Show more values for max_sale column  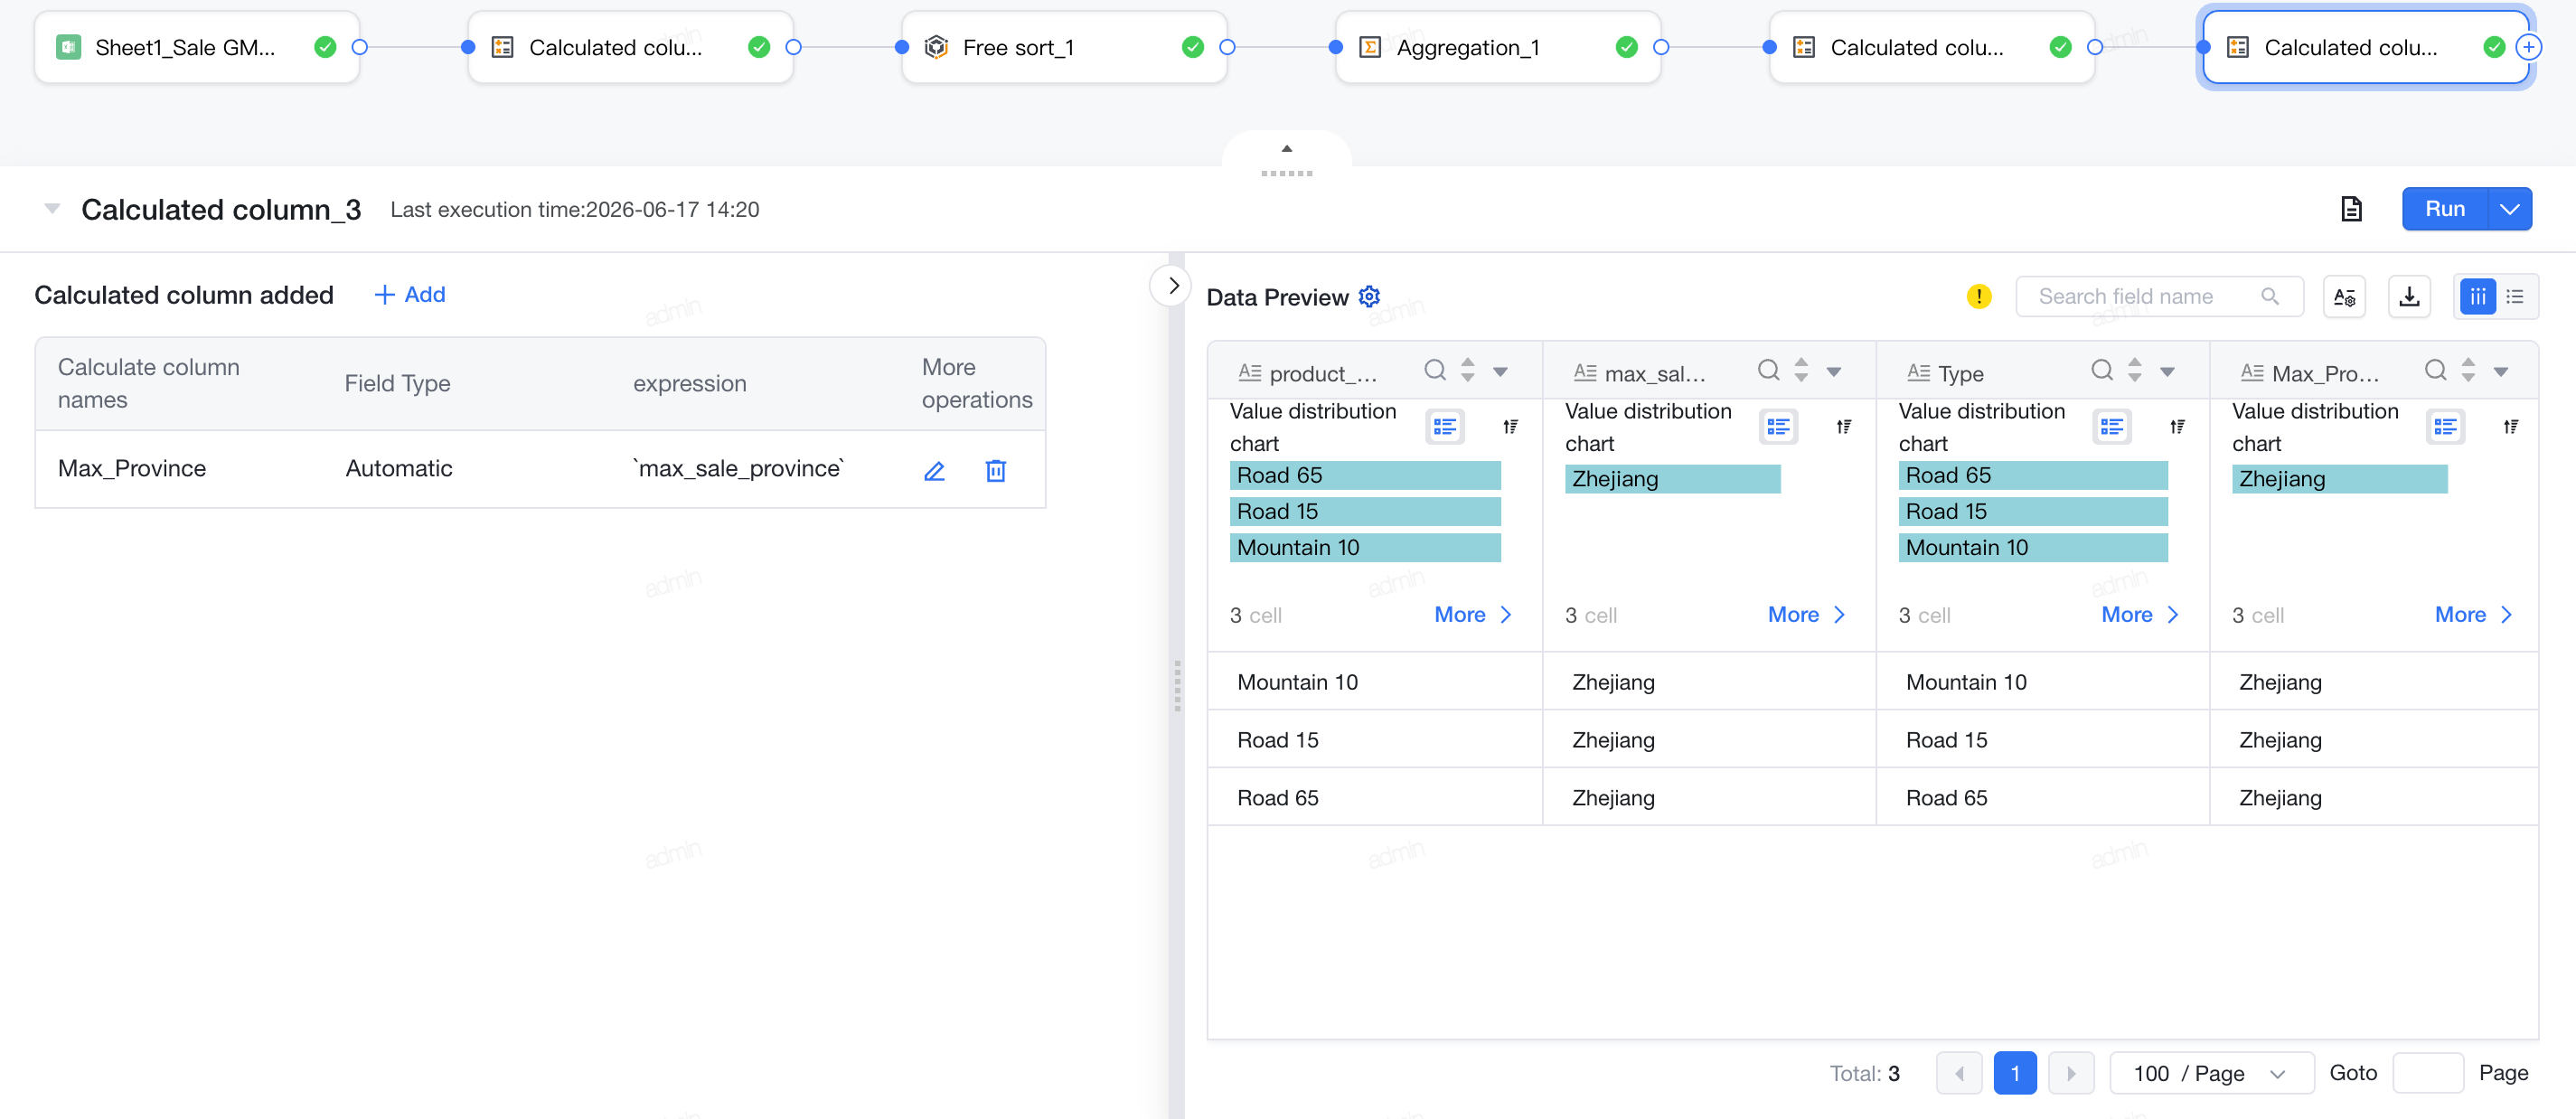click(x=1805, y=615)
